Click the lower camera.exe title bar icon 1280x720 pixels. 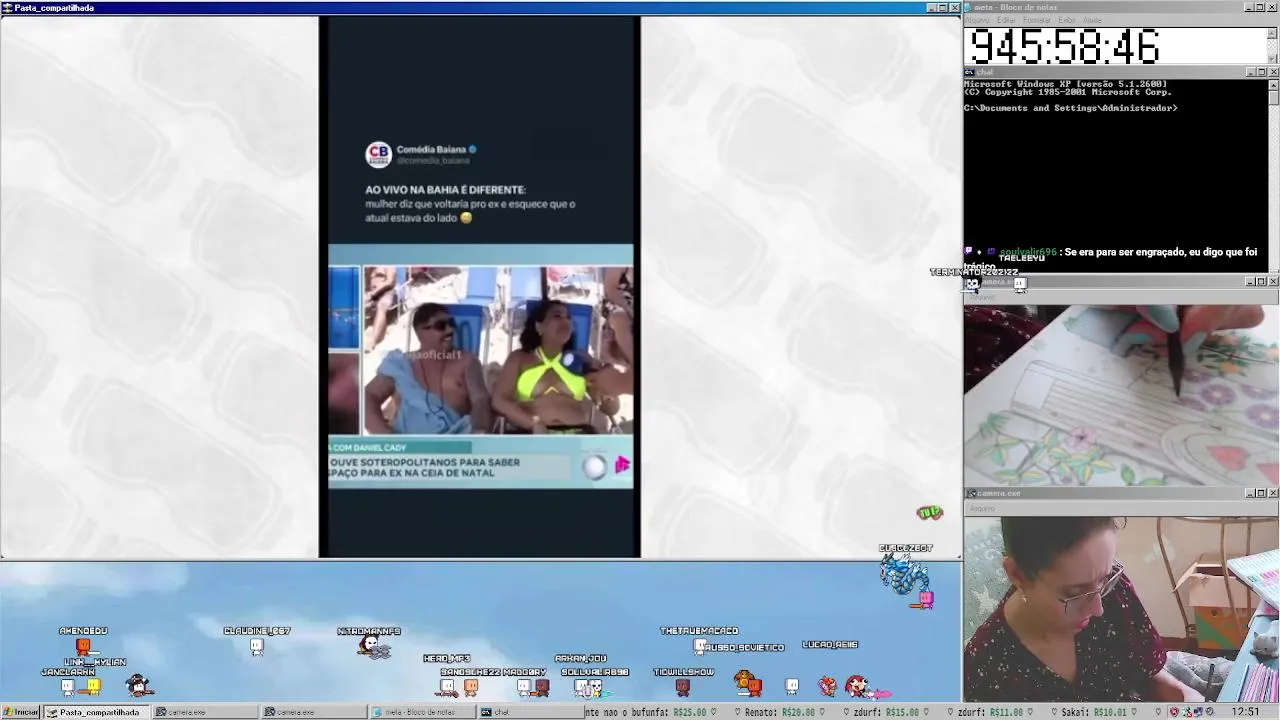970,493
